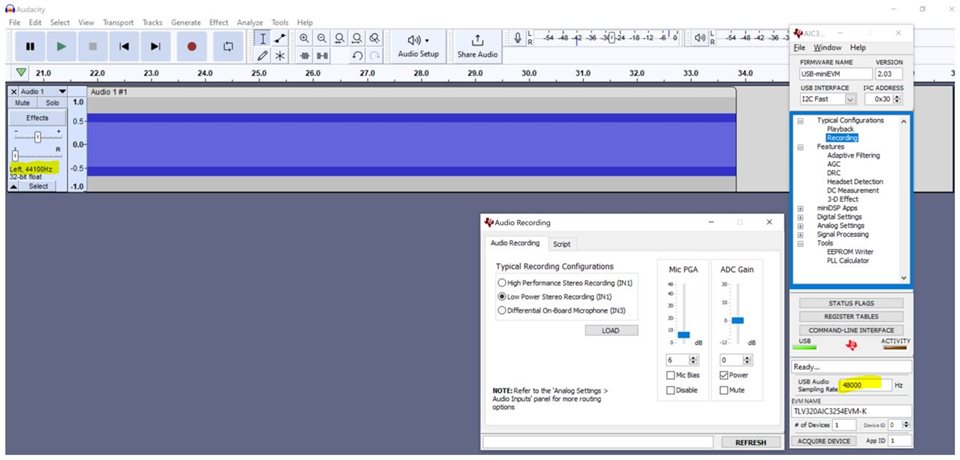Open the Audio Setup dropdown
The image size is (960, 460).
point(418,46)
